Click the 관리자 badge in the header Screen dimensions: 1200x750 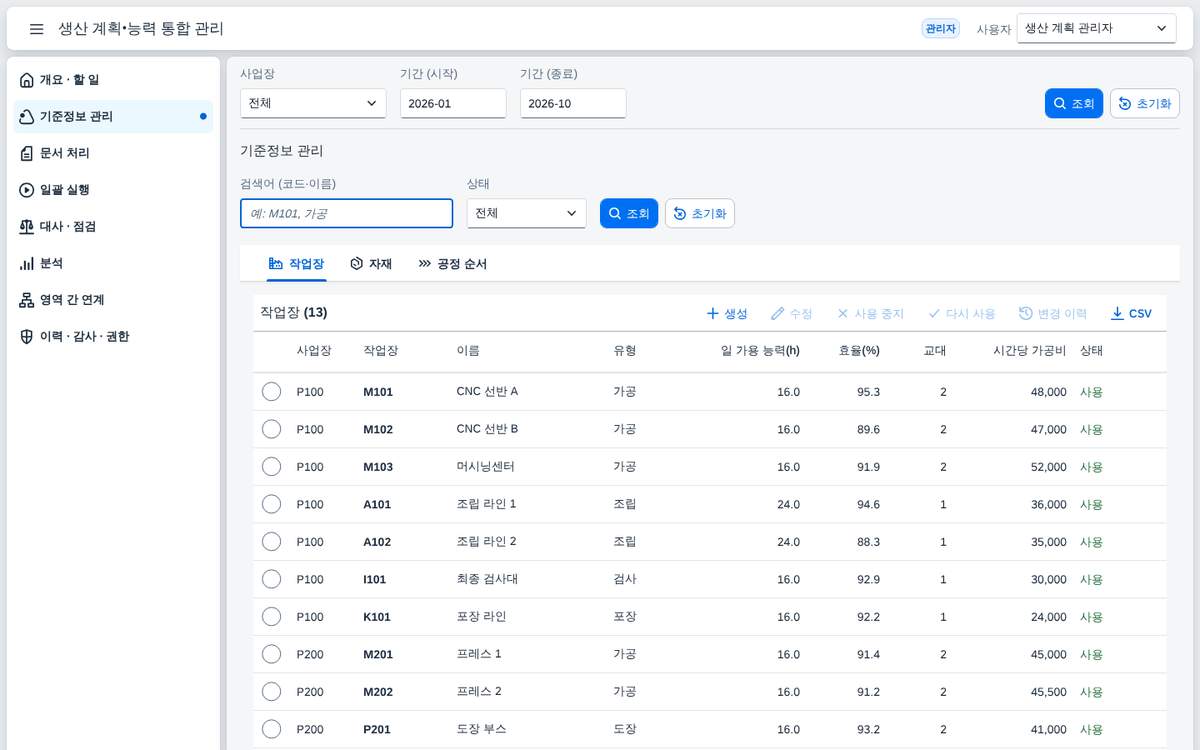pos(940,29)
